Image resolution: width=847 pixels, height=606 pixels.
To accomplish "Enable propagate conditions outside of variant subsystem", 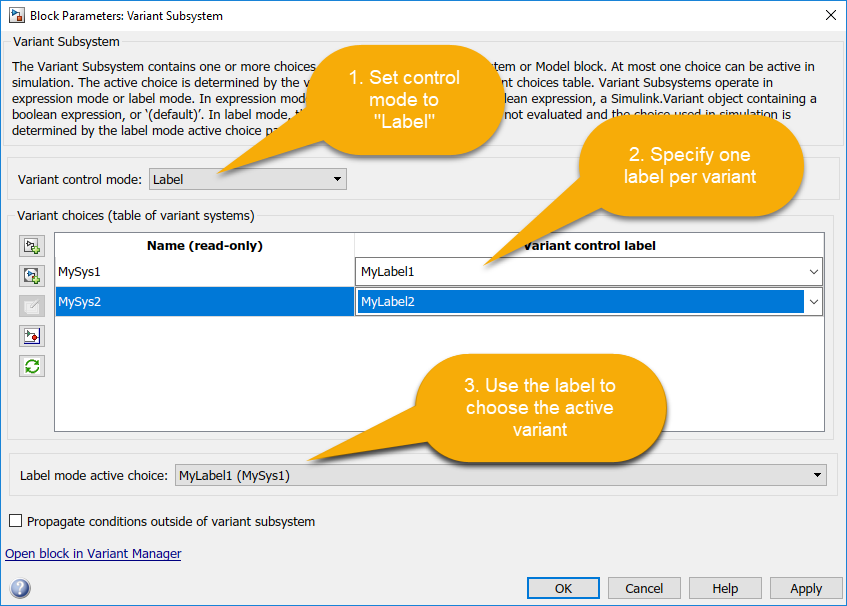I will tap(15, 521).
